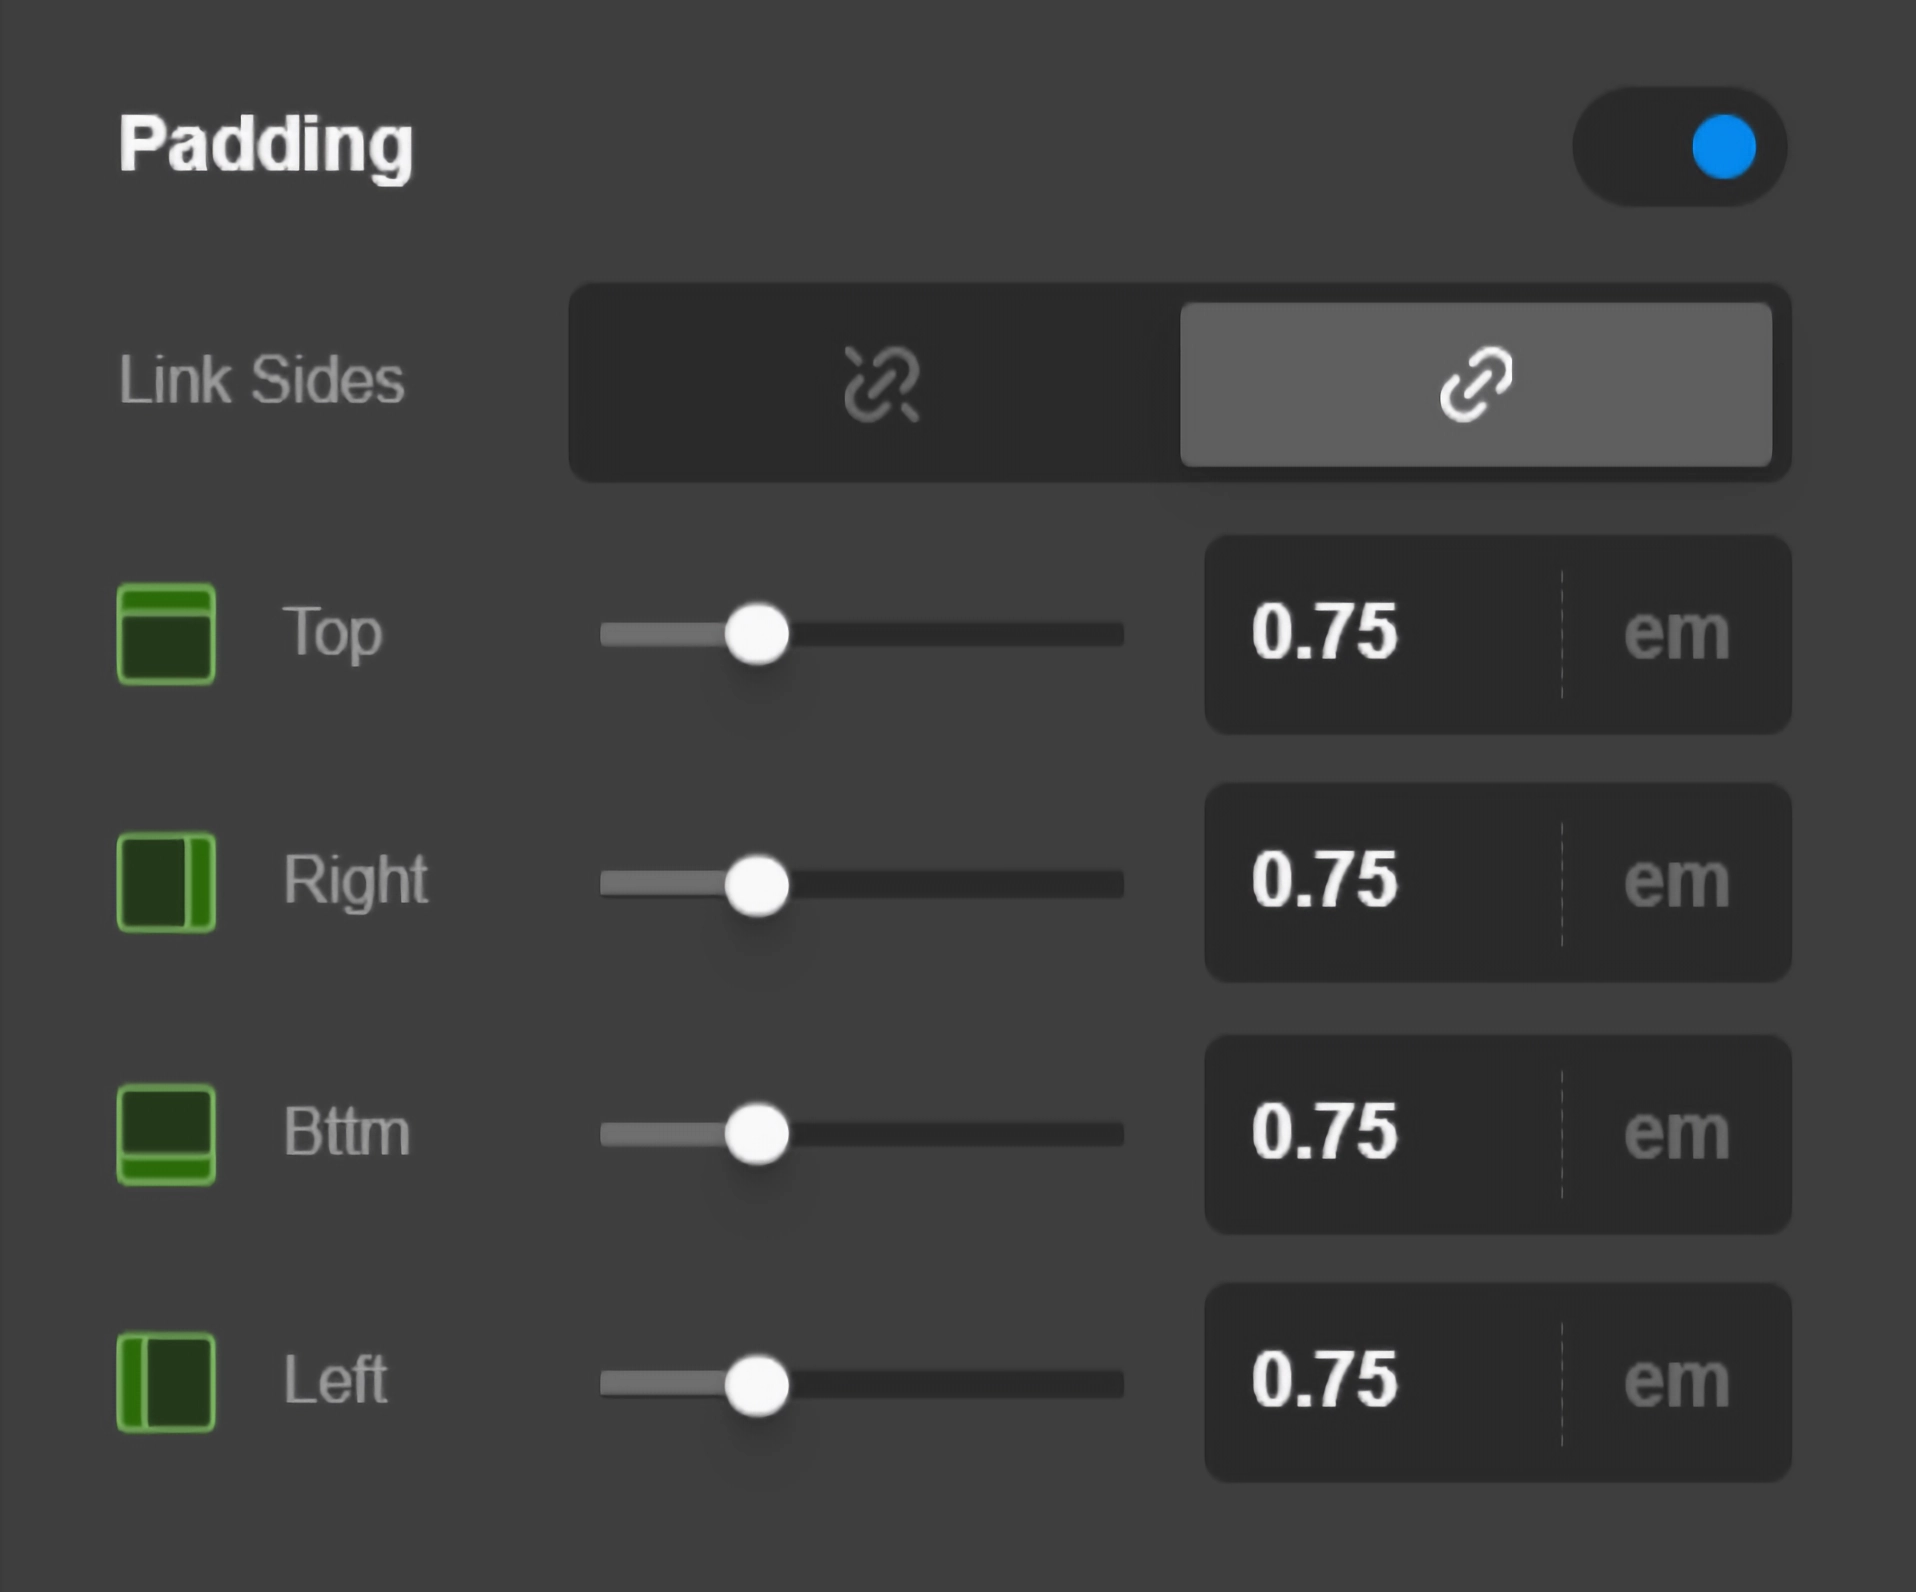Open the Top padding em unit dropdown
The height and width of the screenshot is (1592, 1916).
1676,634
